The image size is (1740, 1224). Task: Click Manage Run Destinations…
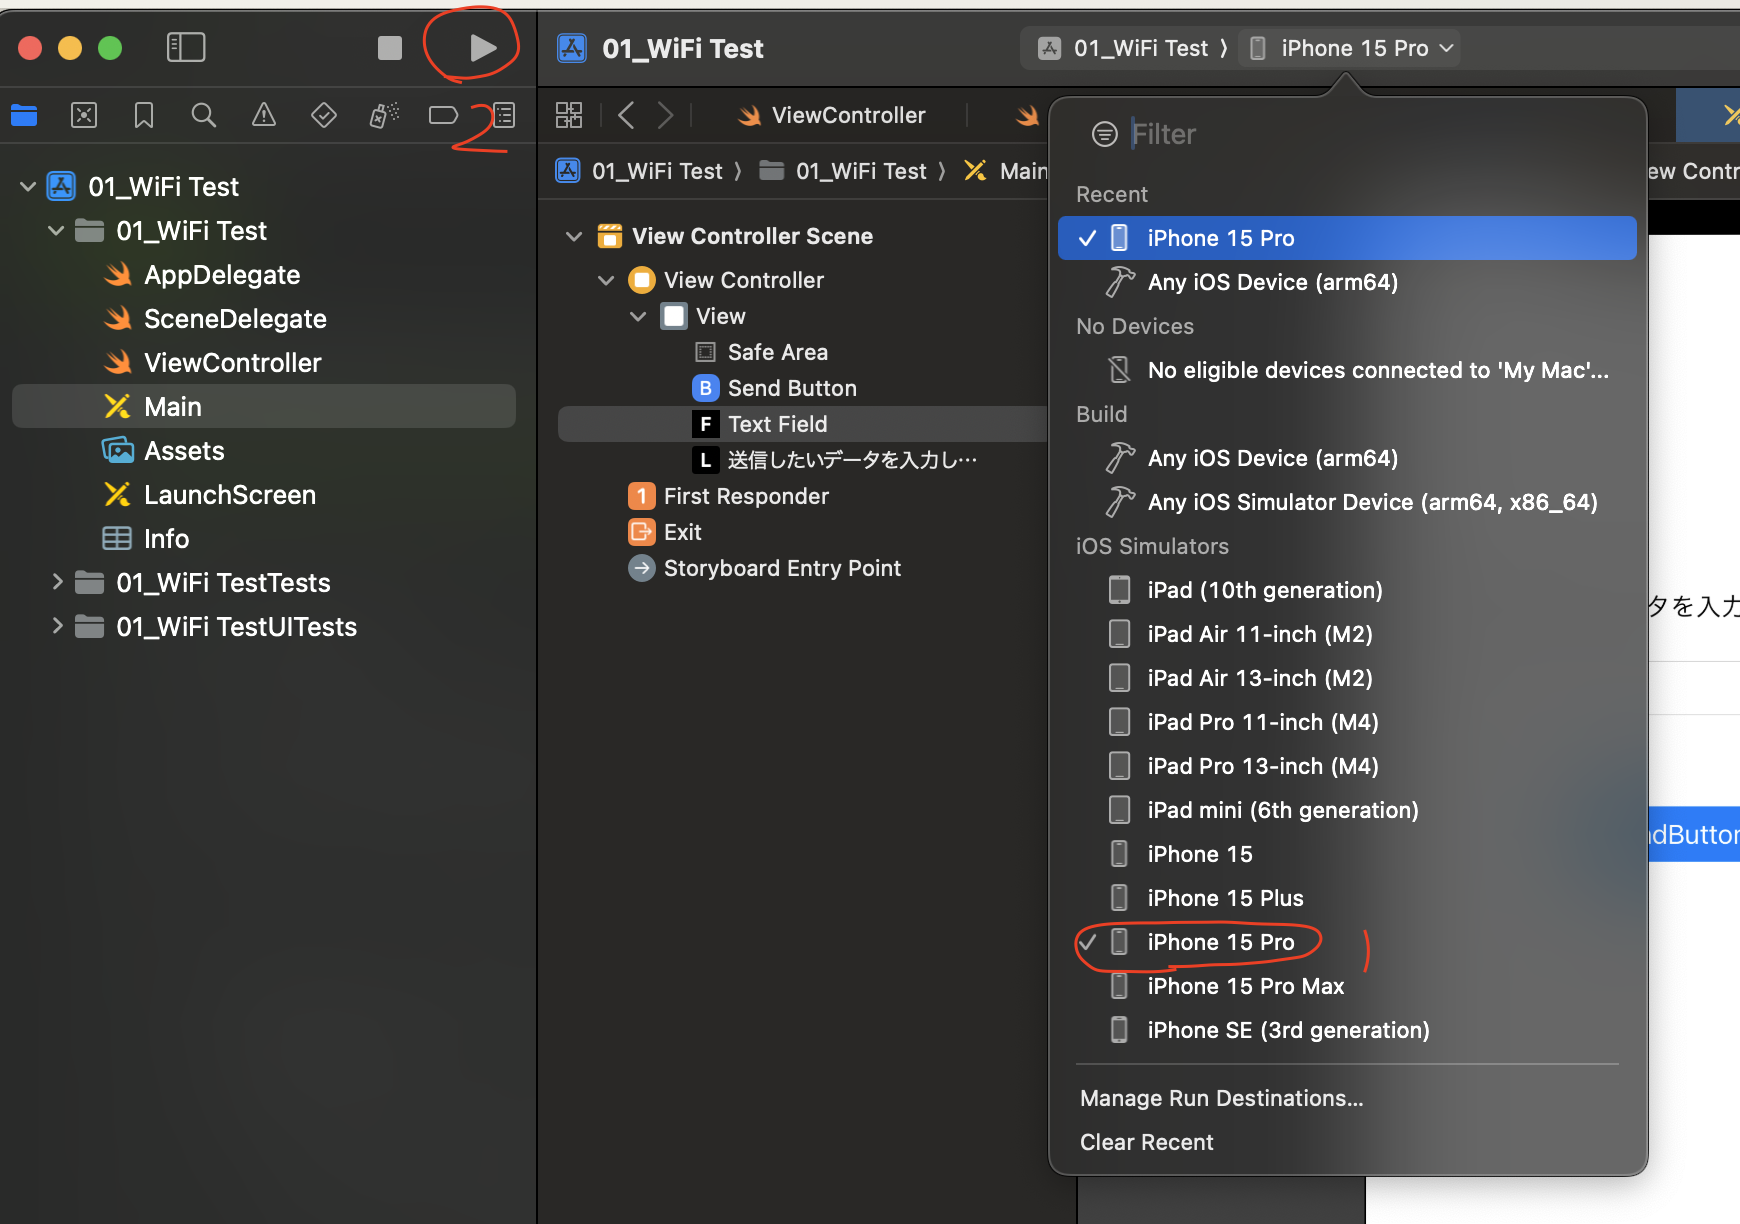(1221, 1098)
